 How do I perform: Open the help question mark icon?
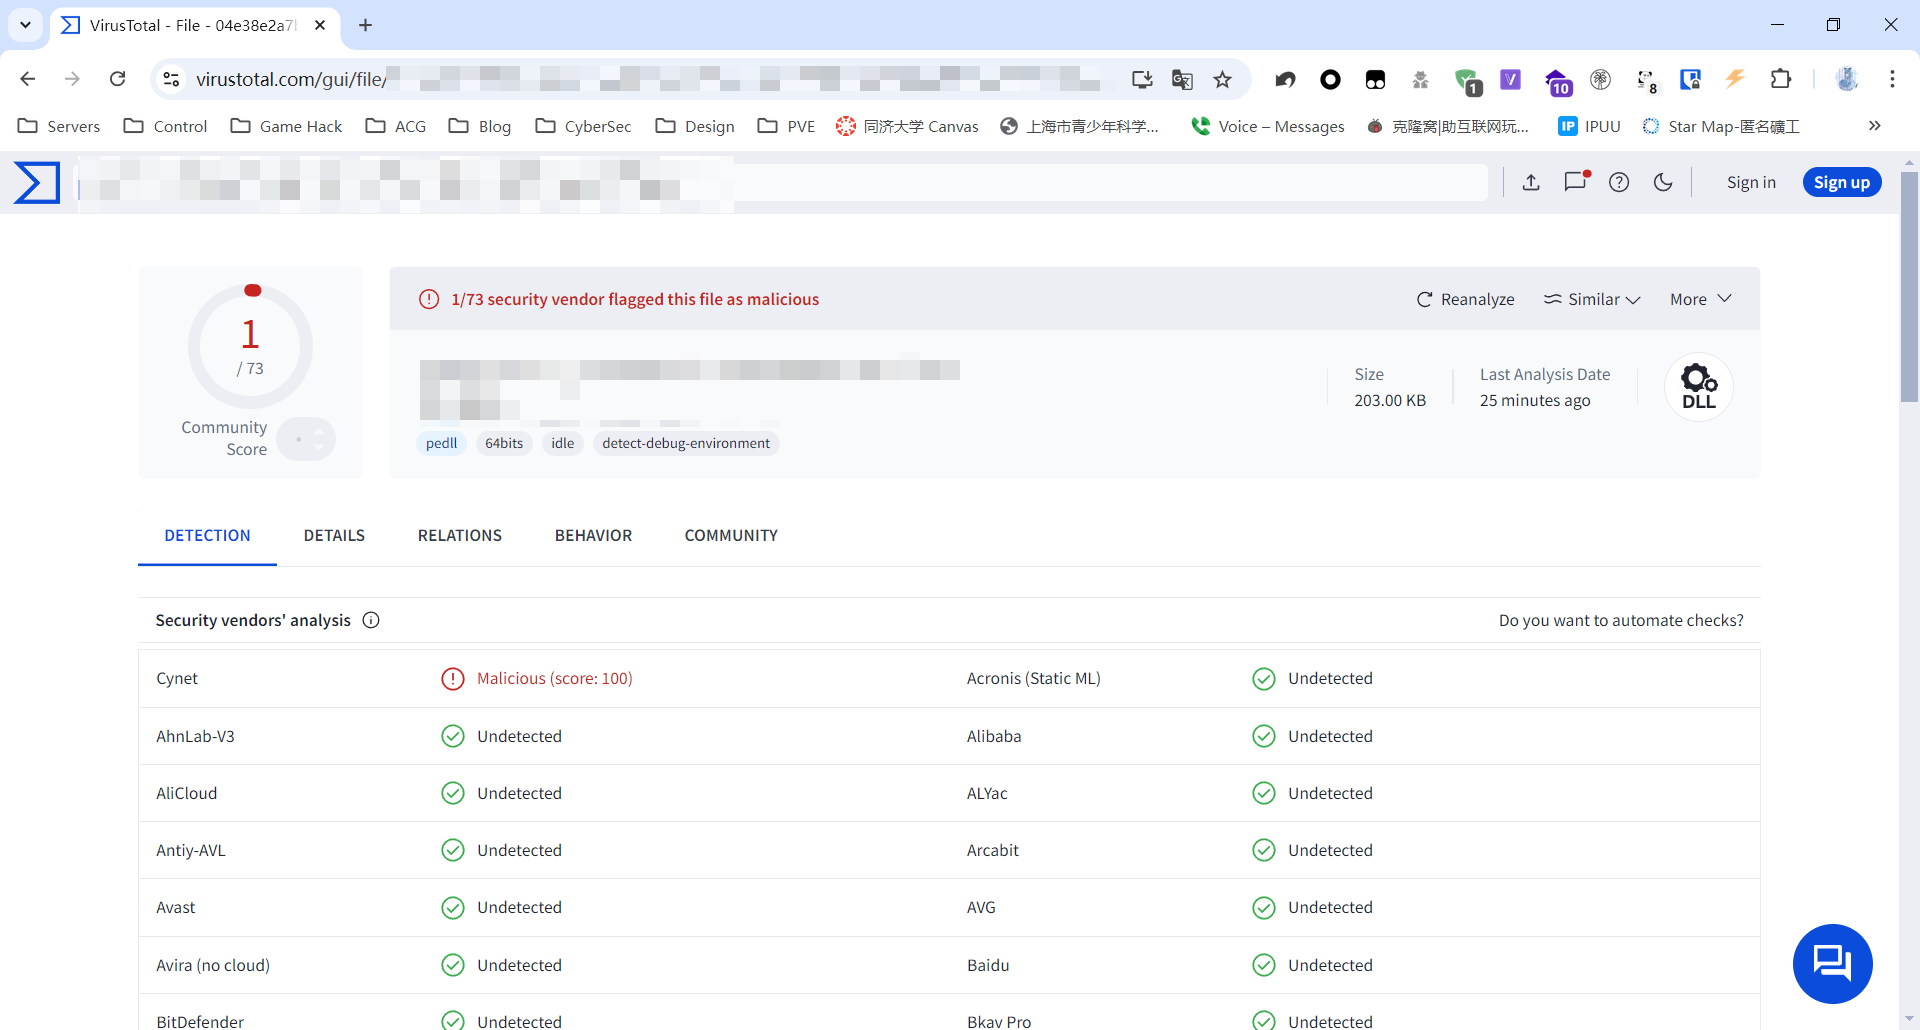(x=1619, y=182)
